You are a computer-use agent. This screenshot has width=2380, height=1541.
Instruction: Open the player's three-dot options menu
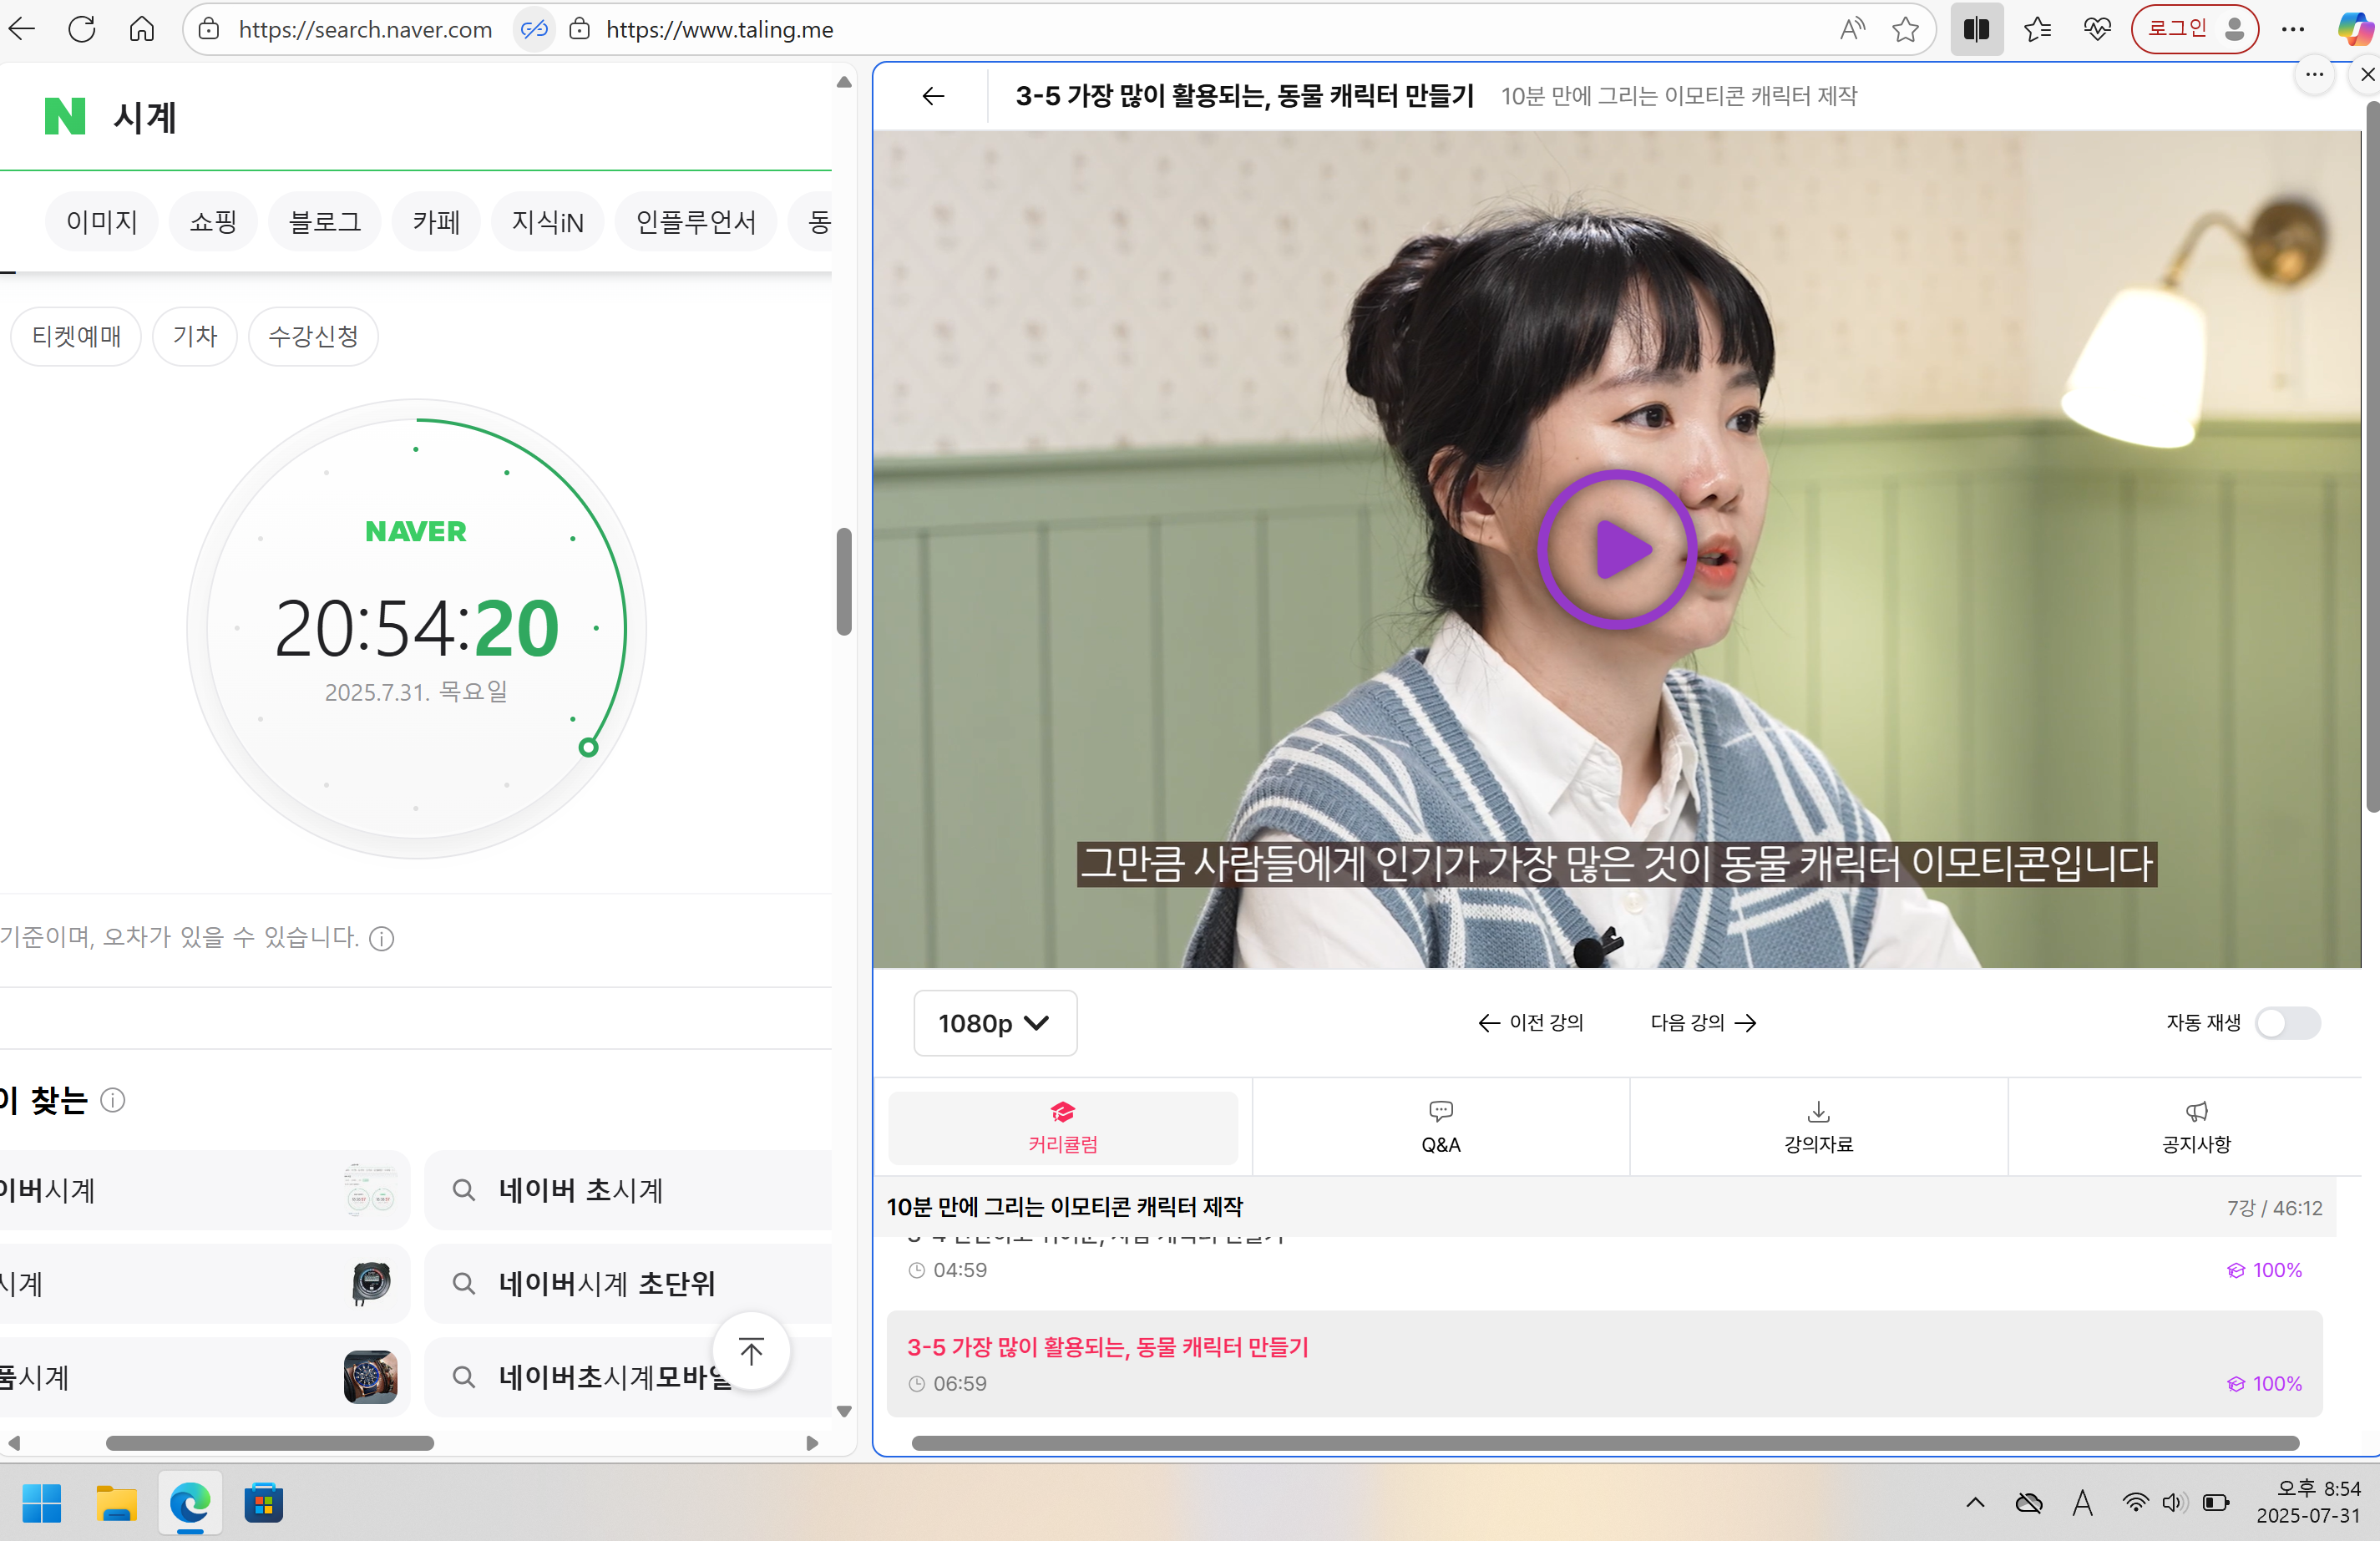(x=2314, y=75)
